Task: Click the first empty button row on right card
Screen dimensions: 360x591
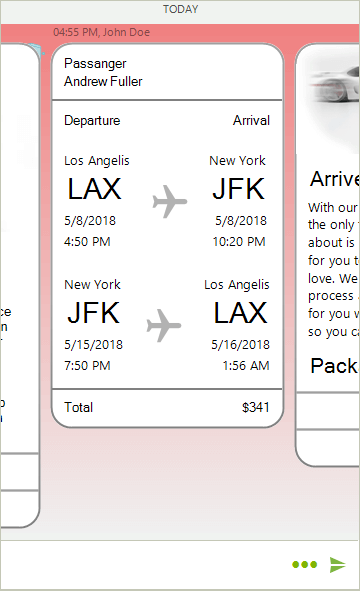Action: pyautogui.click(x=328, y=411)
